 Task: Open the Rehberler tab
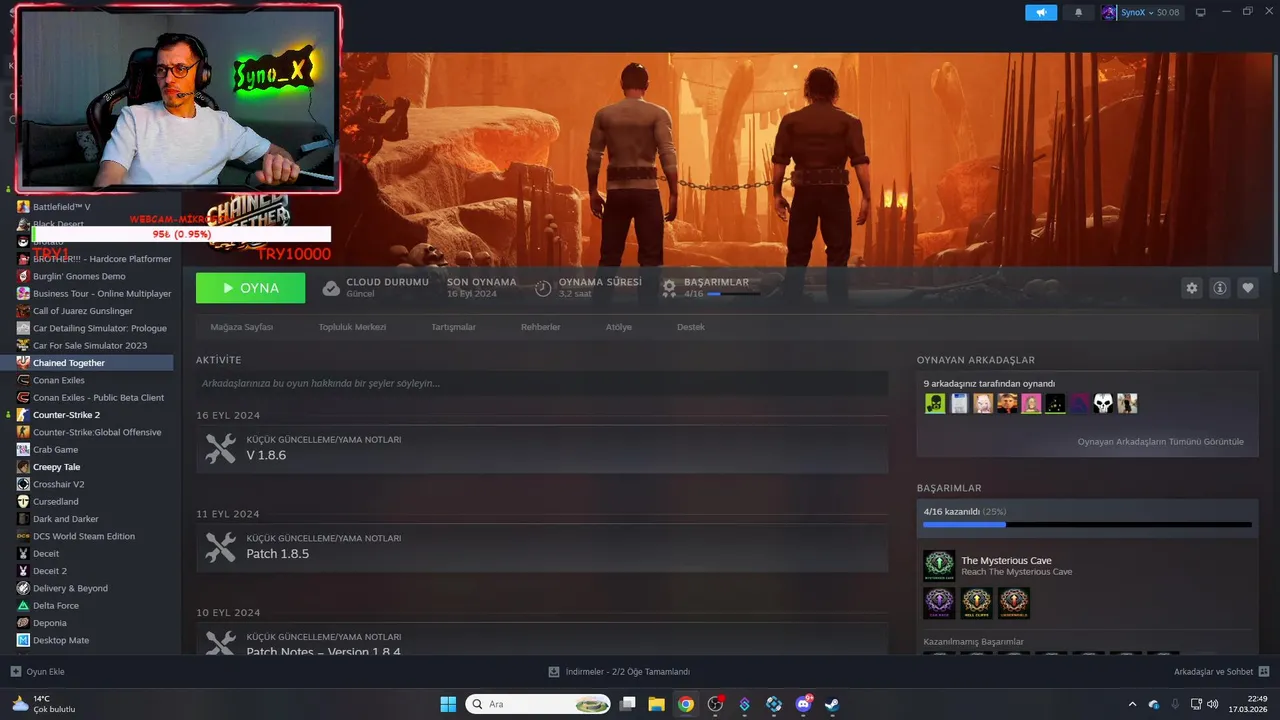click(540, 327)
